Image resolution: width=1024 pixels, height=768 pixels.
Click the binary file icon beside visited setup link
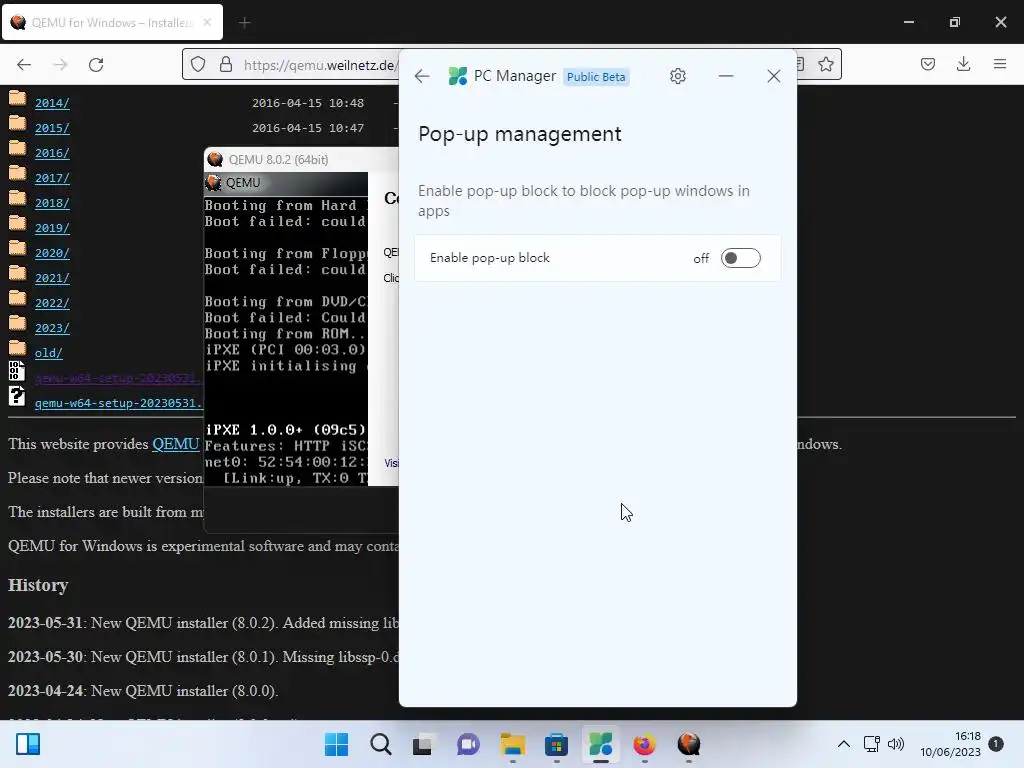point(17,371)
